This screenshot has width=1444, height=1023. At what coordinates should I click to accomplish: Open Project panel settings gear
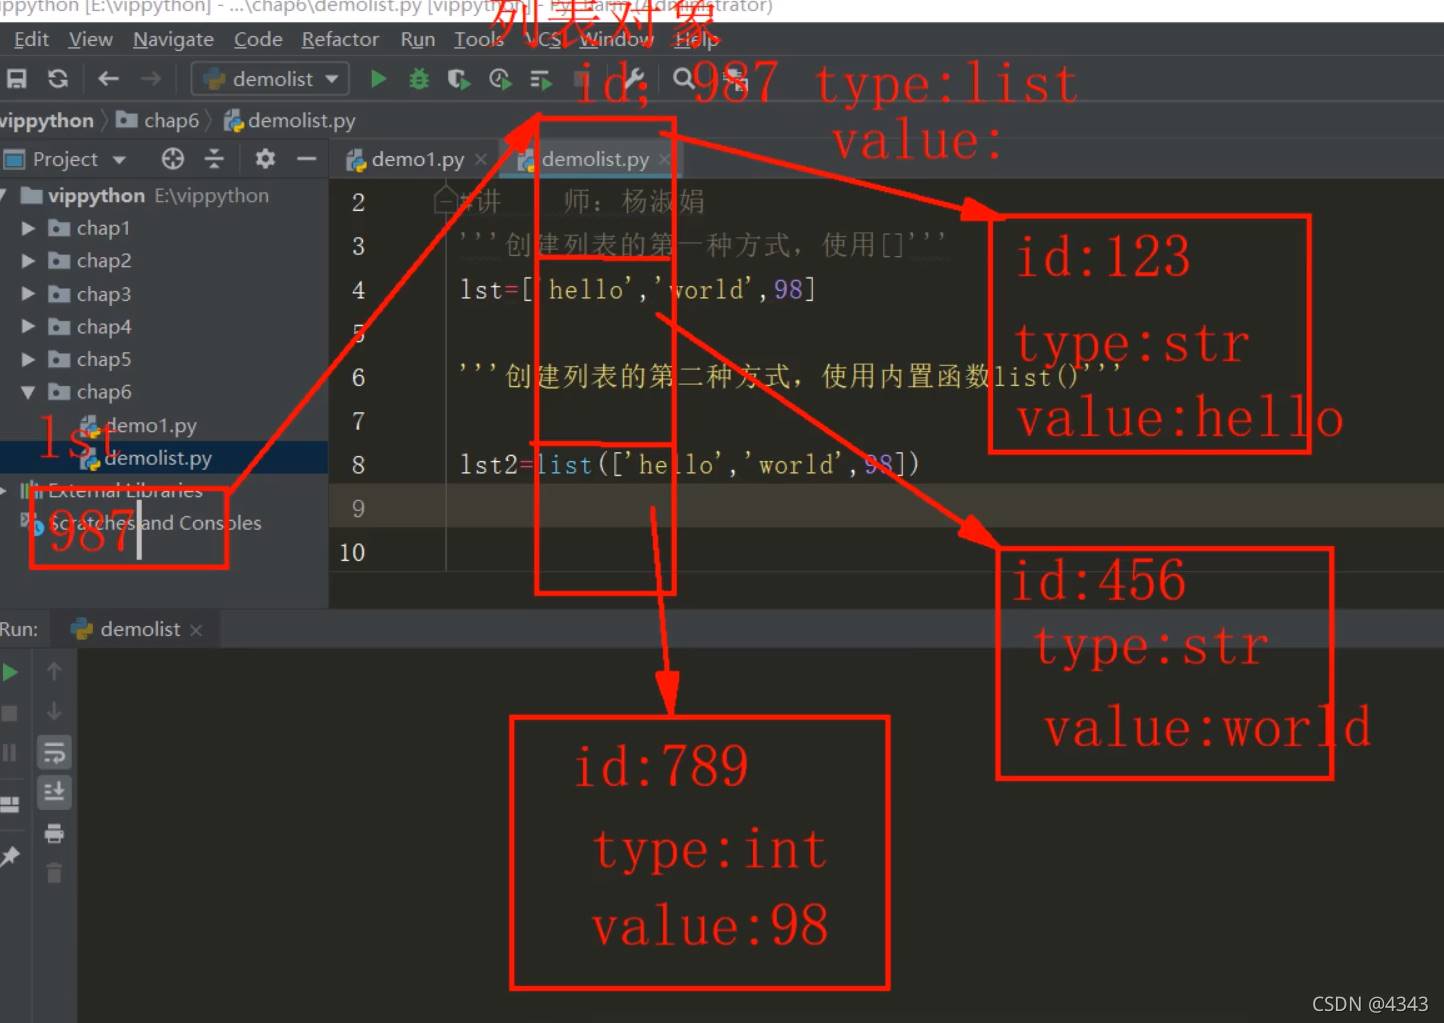(x=265, y=159)
